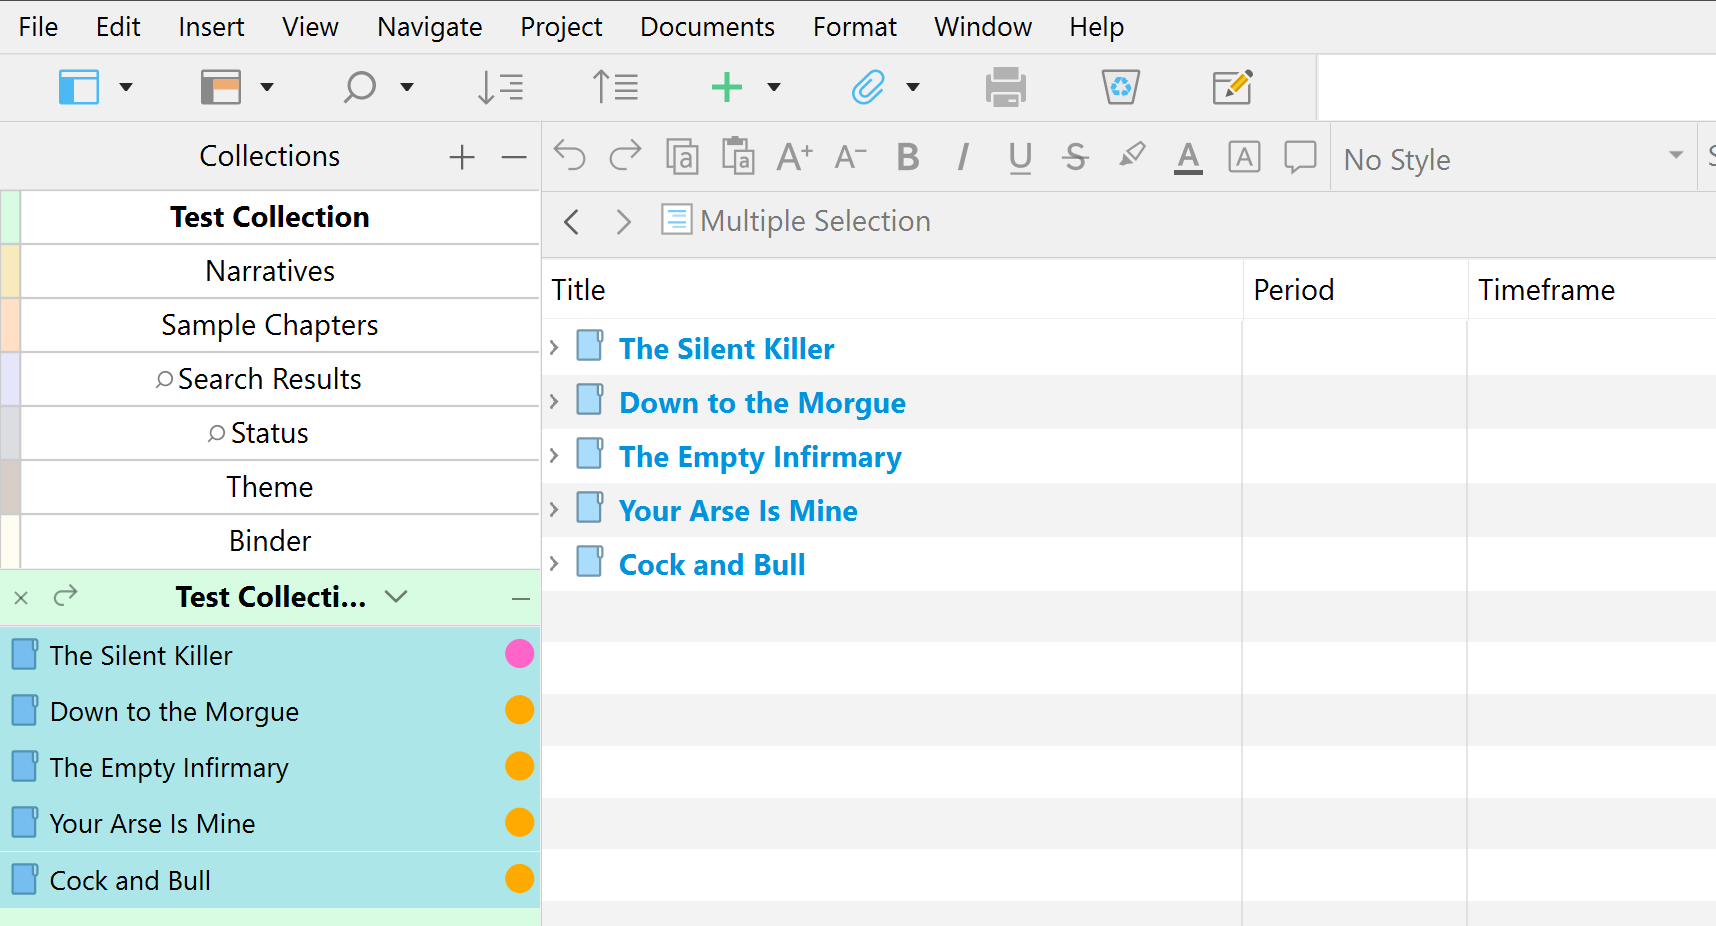
Task: Select Cock and Bull in the collection list
Action: [130, 881]
